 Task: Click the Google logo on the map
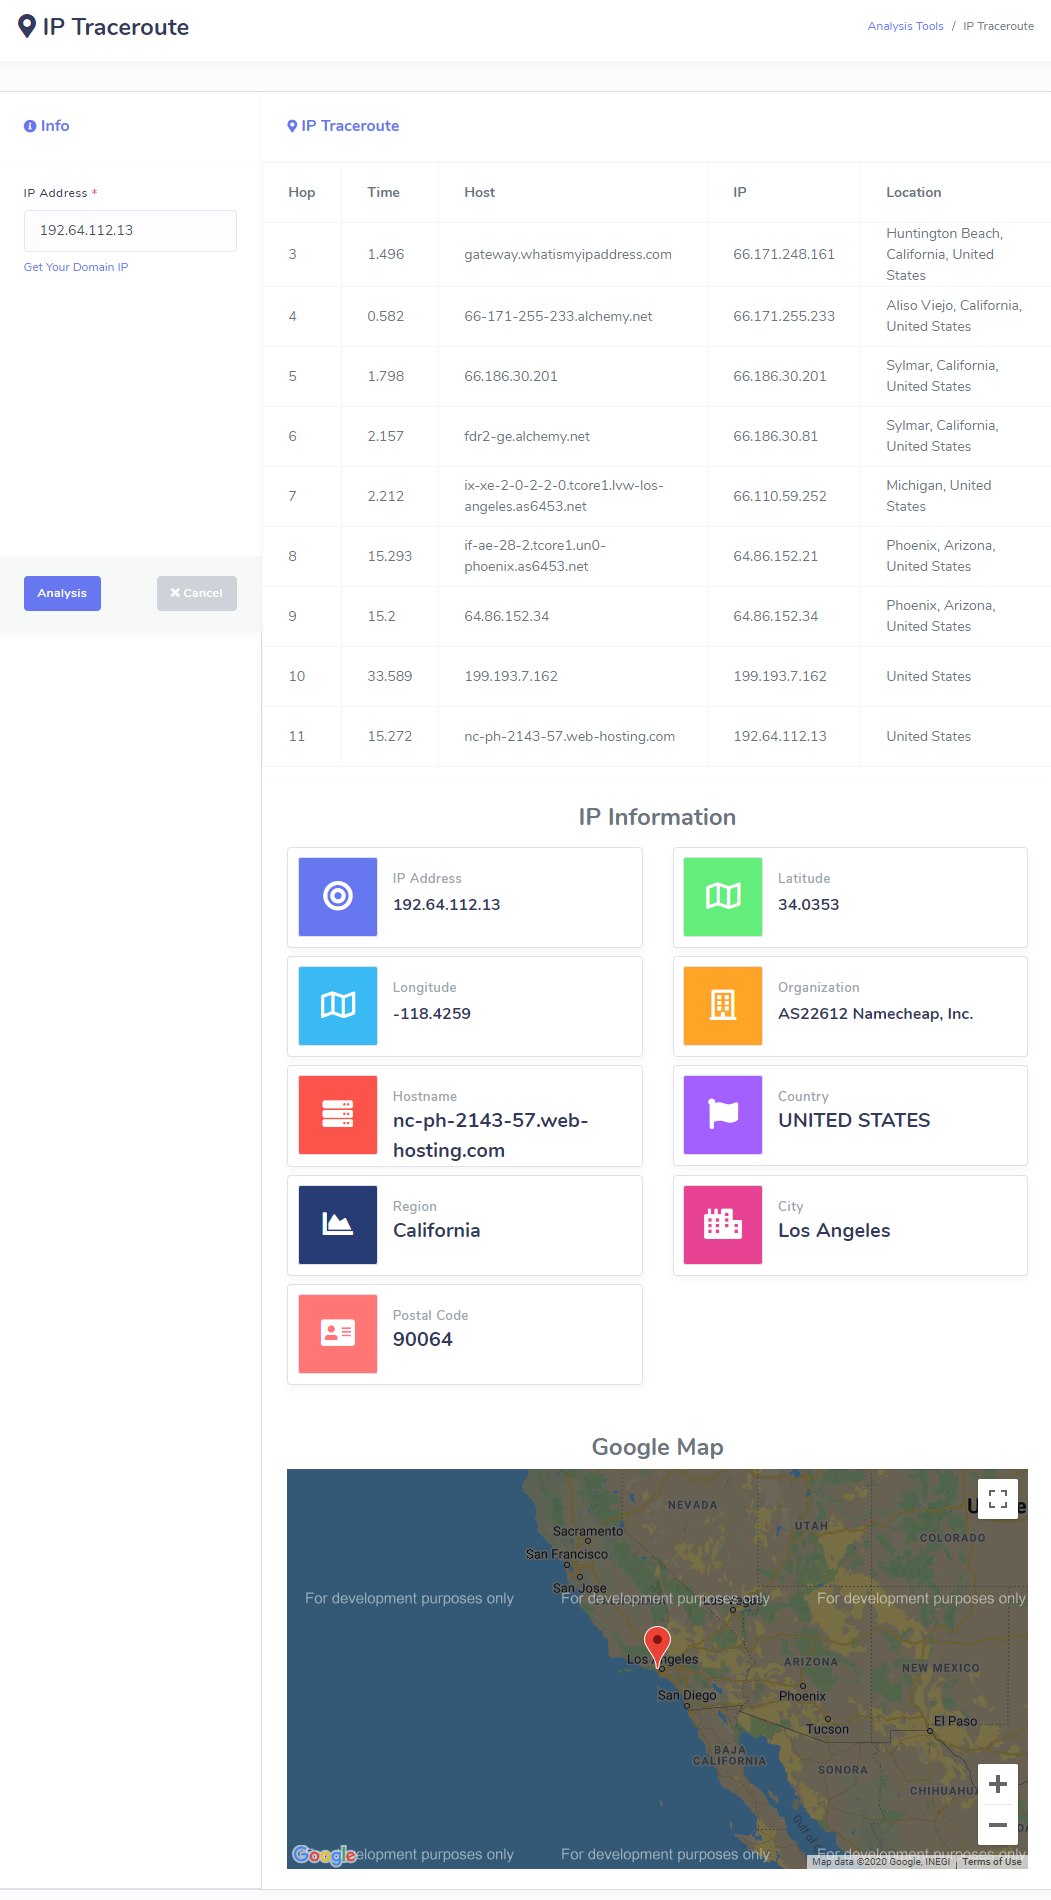point(323,1855)
